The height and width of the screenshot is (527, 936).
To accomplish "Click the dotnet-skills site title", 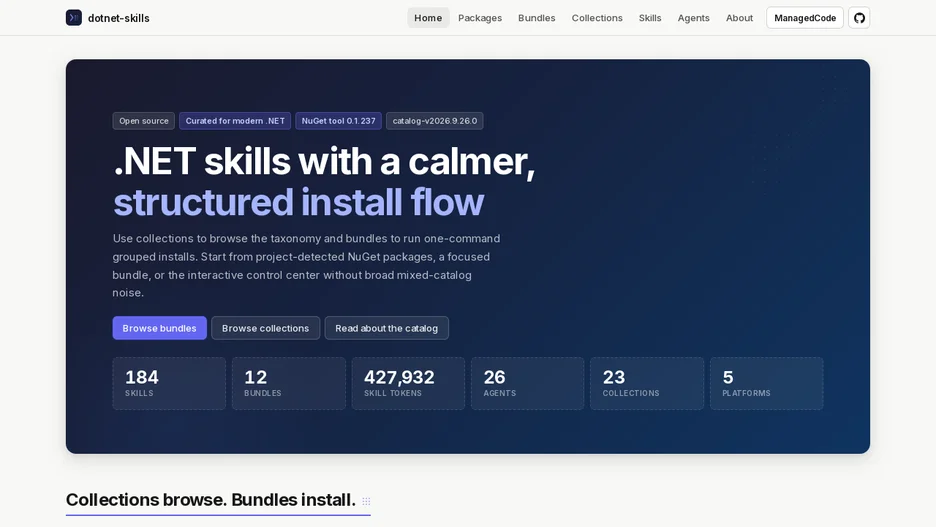I will (119, 18).
